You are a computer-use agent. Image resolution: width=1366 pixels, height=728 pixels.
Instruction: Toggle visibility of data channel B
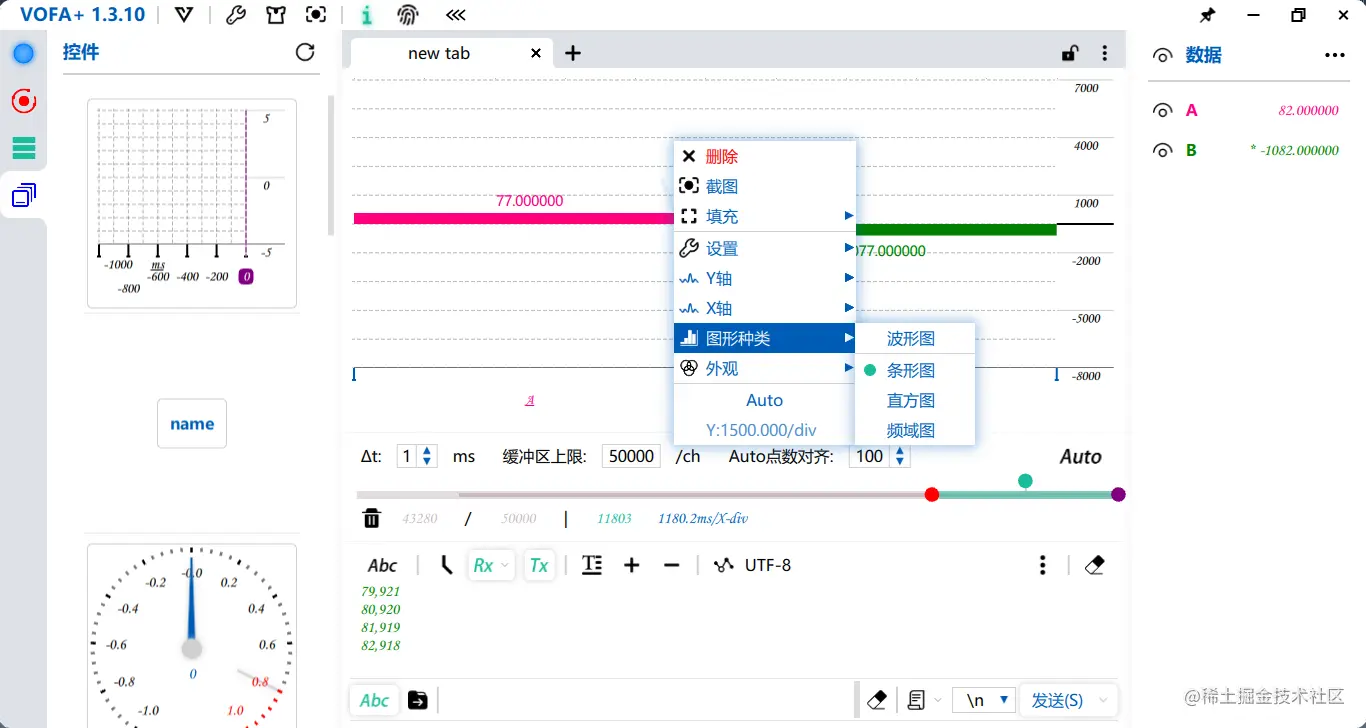pyautogui.click(x=1163, y=150)
